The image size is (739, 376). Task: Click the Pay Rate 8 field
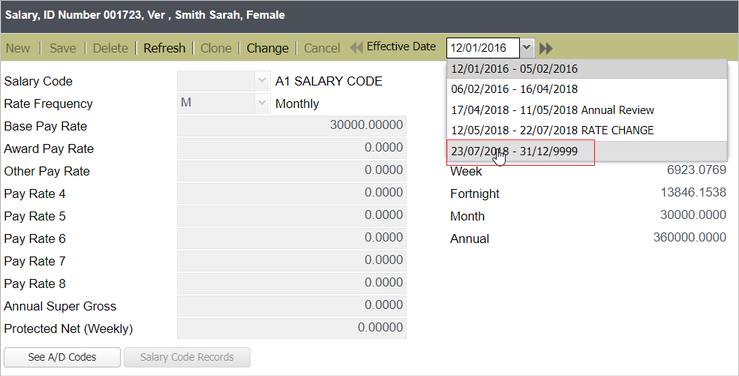point(292,283)
